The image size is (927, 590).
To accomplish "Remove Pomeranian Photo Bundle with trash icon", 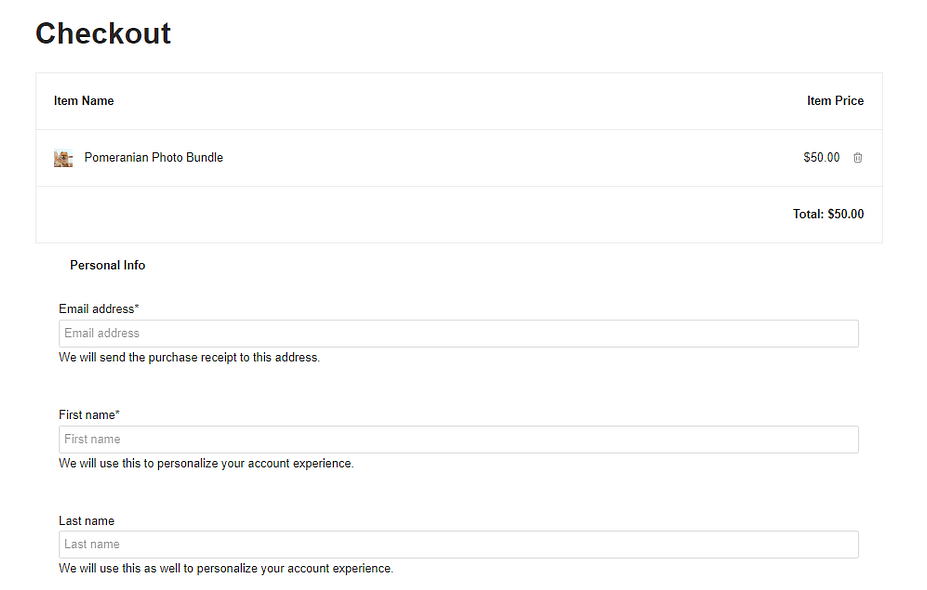I will click(857, 158).
